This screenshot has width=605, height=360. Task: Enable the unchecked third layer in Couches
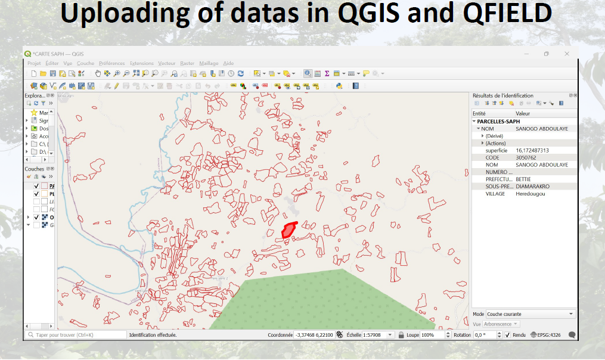pyautogui.click(x=37, y=201)
